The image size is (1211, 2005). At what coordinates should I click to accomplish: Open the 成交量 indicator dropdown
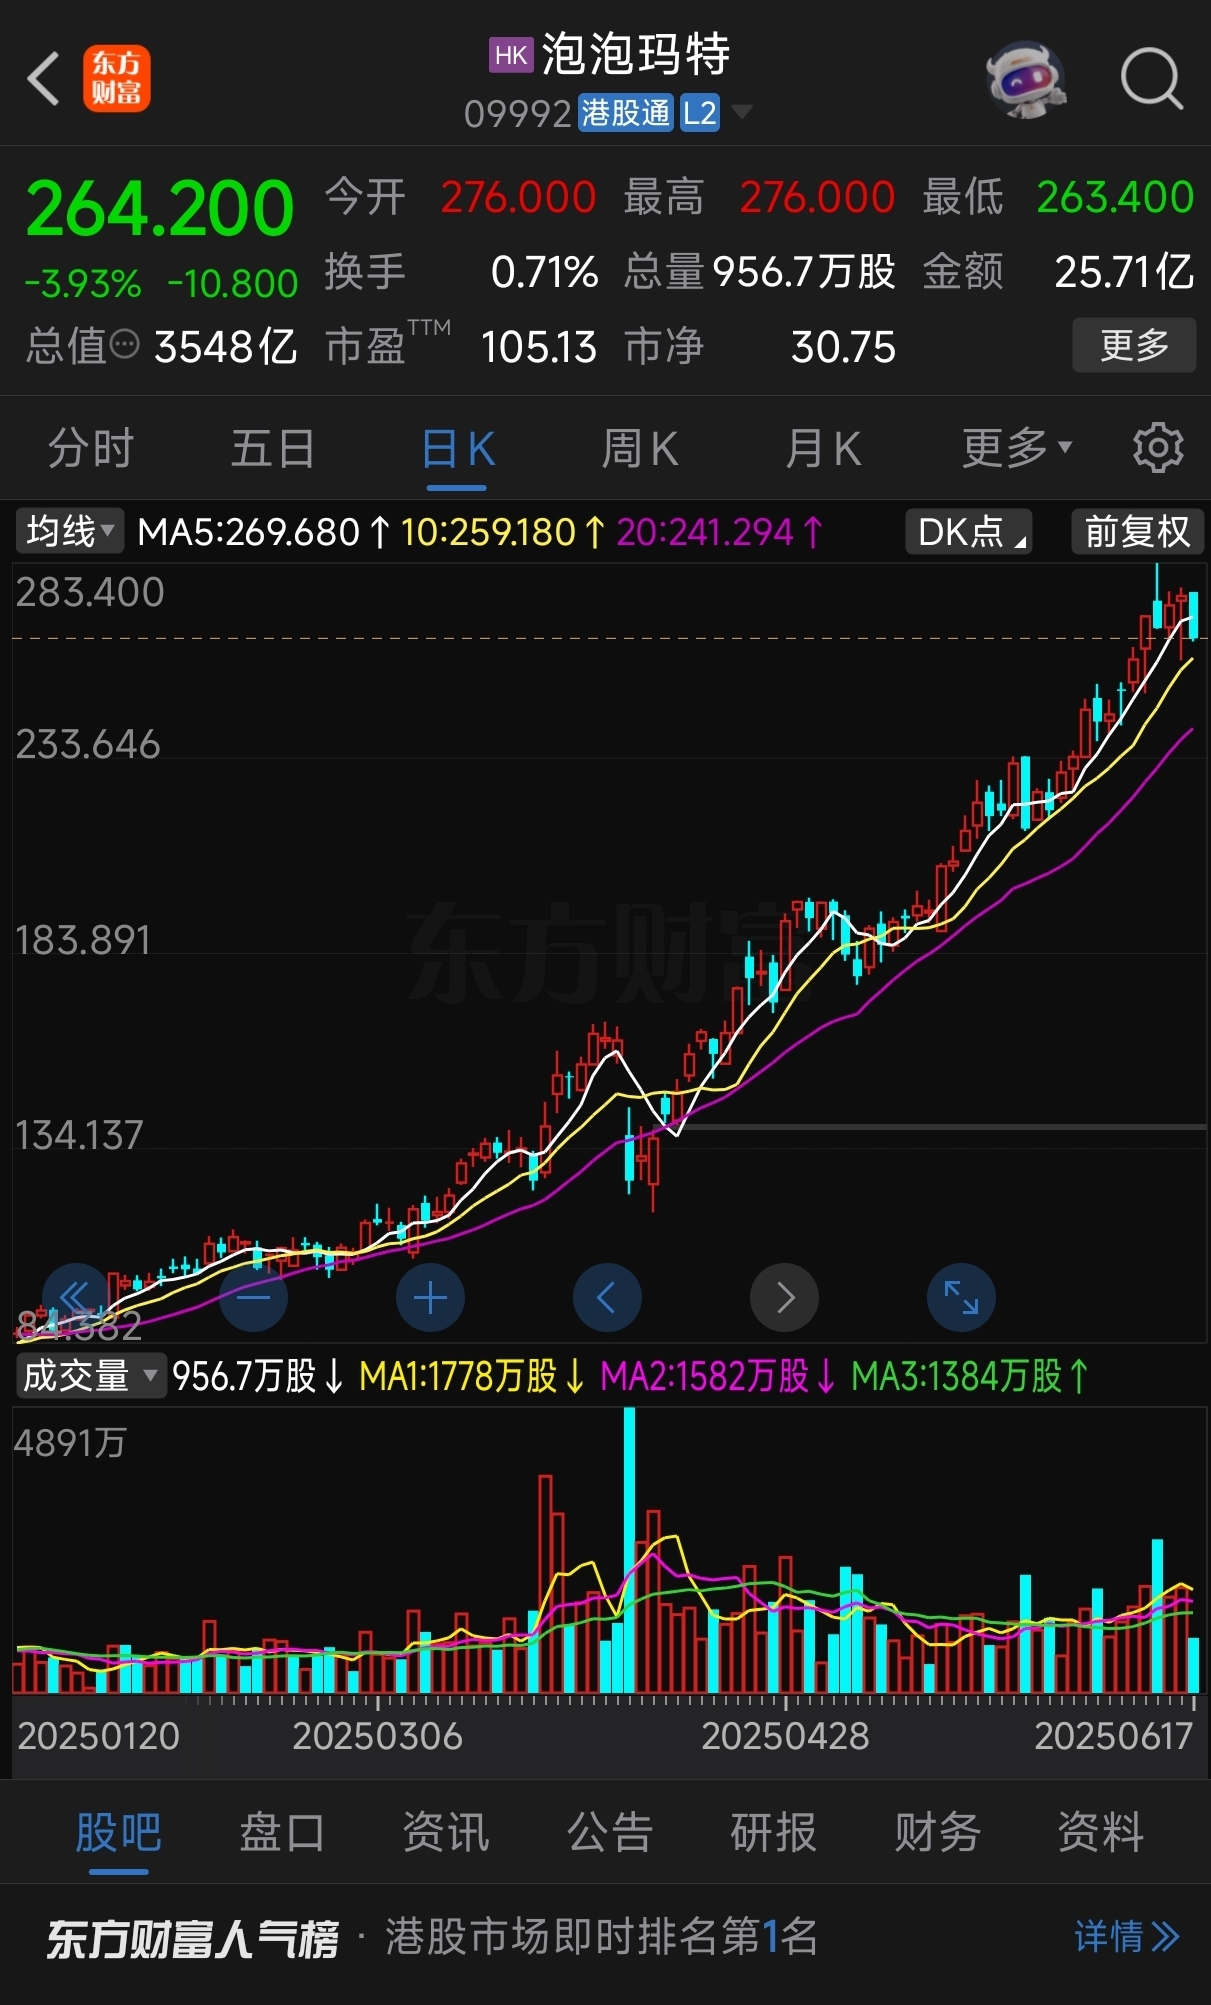tap(90, 1376)
